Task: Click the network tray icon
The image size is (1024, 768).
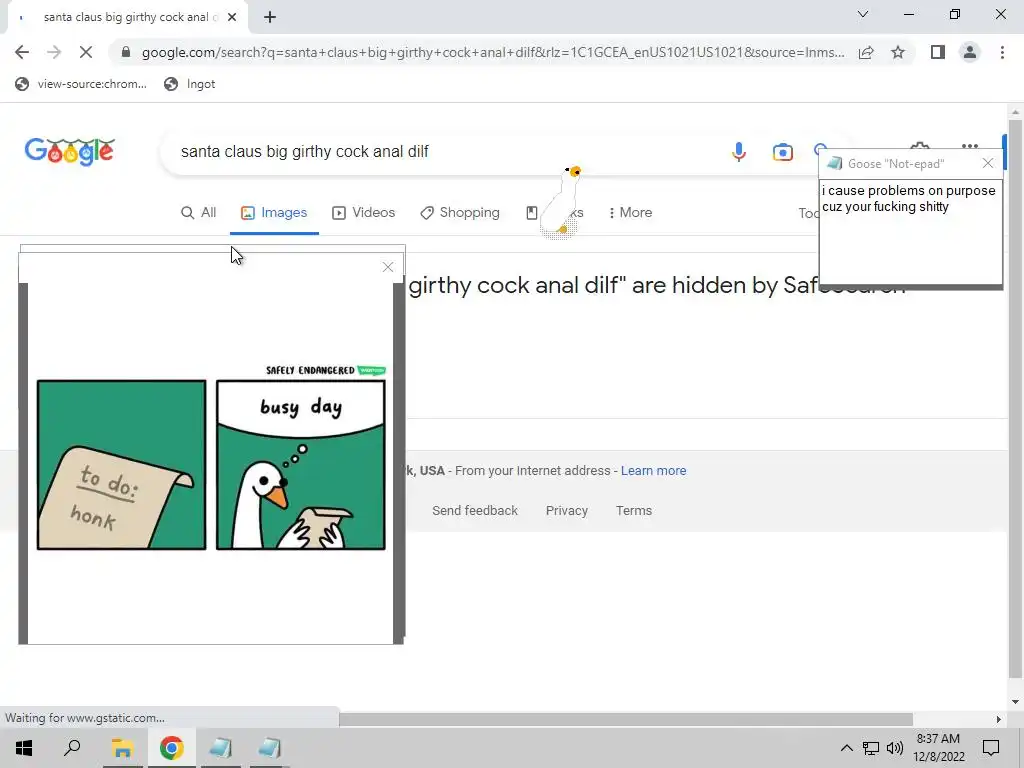Action: pyautogui.click(x=871, y=748)
